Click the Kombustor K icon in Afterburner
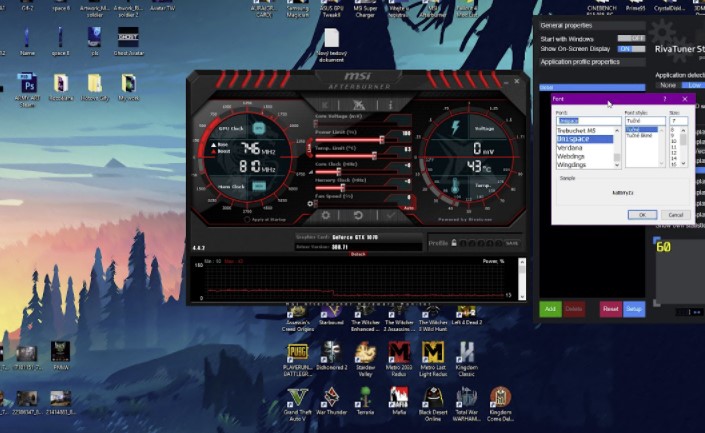Image resolution: width=705 pixels, height=433 pixels. click(x=325, y=105)
